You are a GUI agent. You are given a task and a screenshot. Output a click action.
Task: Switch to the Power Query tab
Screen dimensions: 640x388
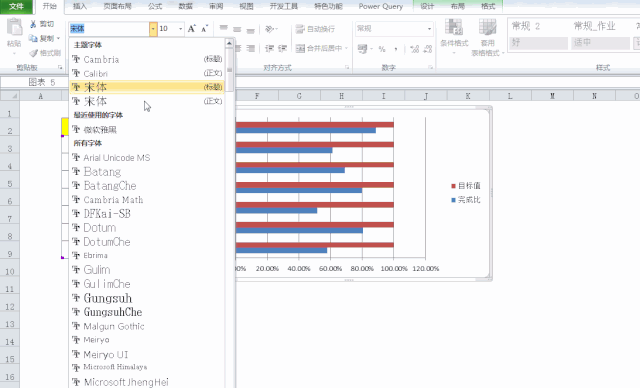click(x=380, y=6)
